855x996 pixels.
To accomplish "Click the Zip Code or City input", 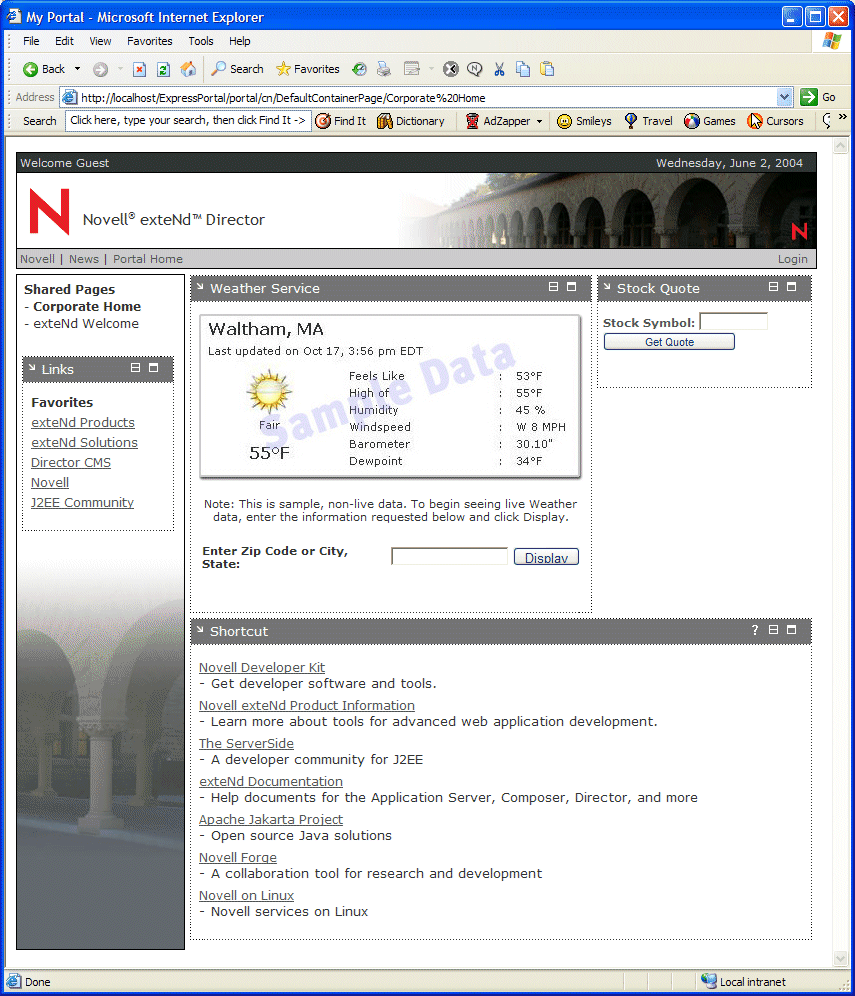I will (450, 556).
